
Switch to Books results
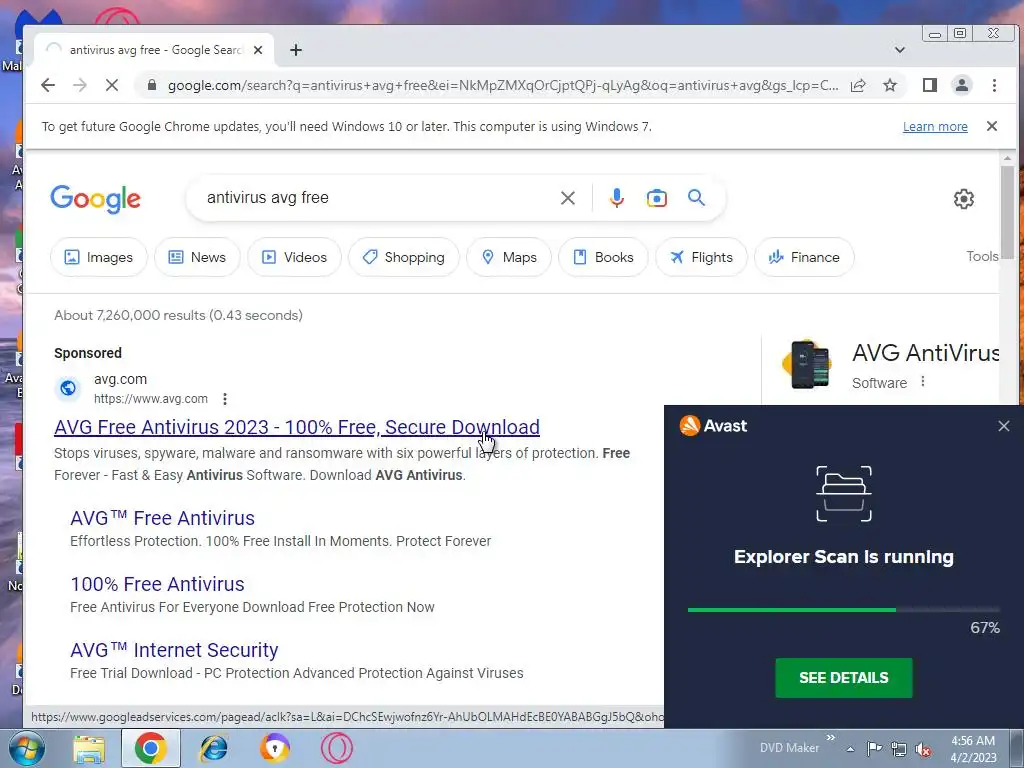pos(603,257)
